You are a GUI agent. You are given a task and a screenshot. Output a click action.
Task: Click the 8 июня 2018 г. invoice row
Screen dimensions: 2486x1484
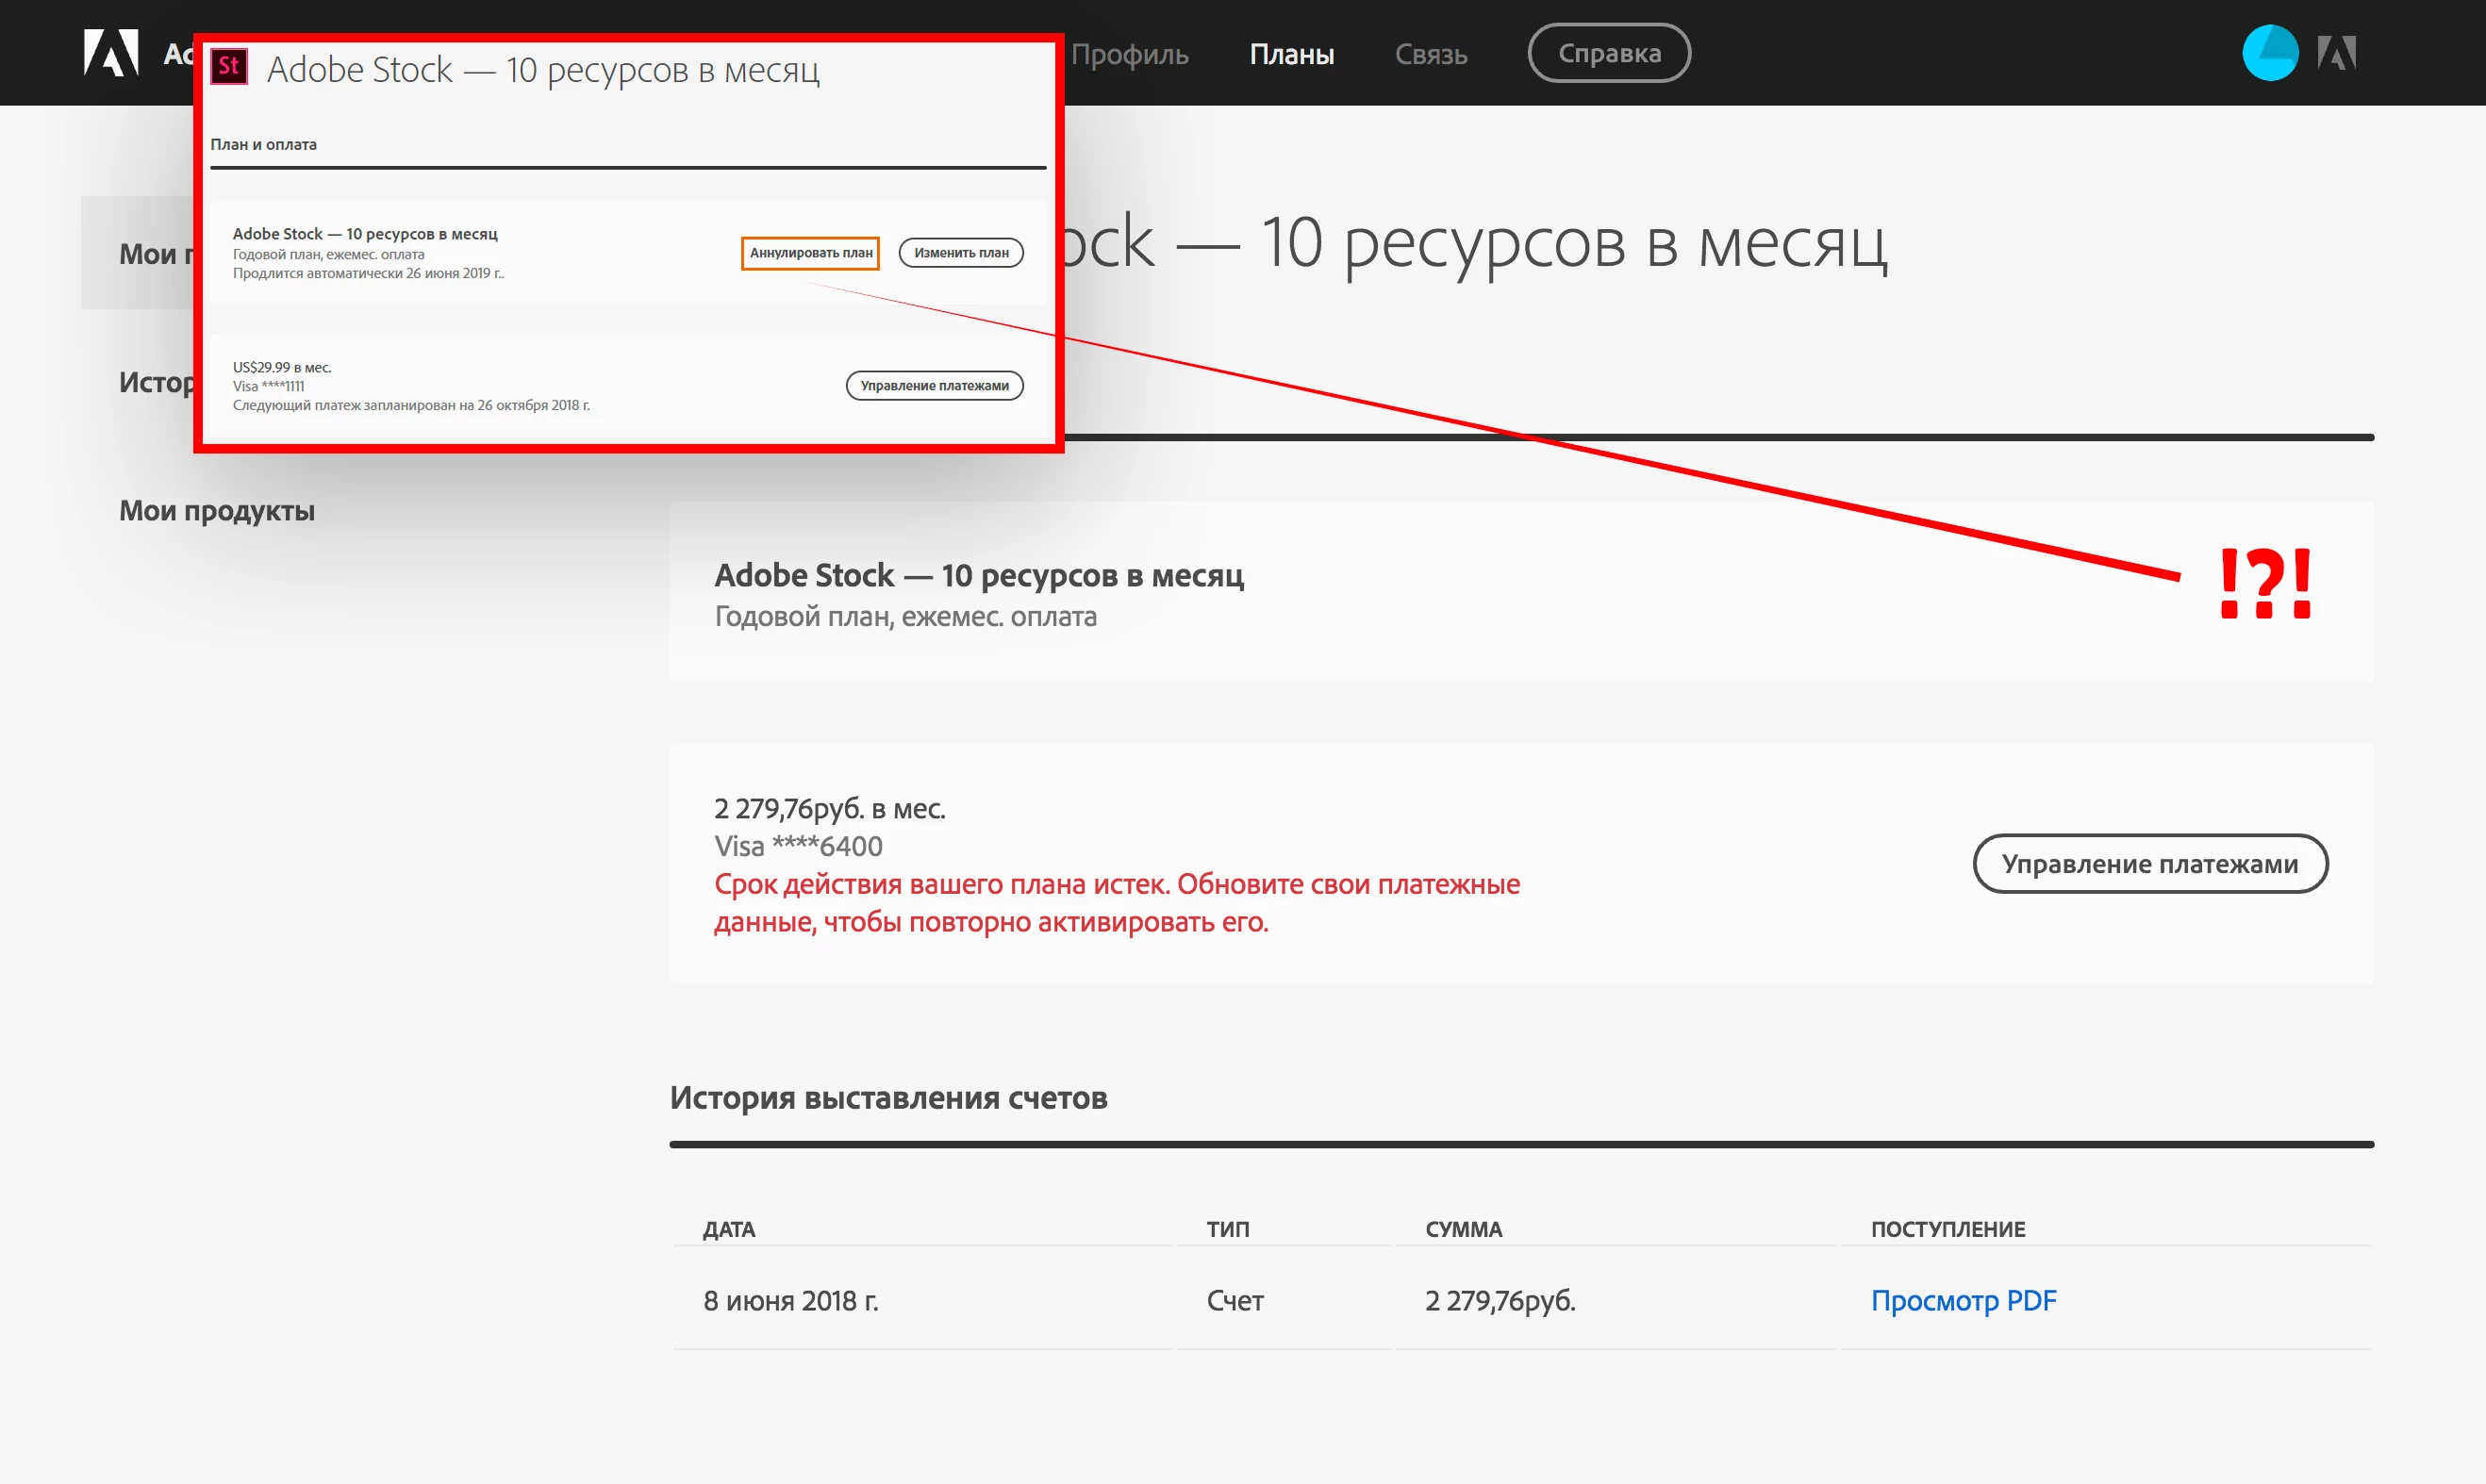click(x=790, y=1300)
